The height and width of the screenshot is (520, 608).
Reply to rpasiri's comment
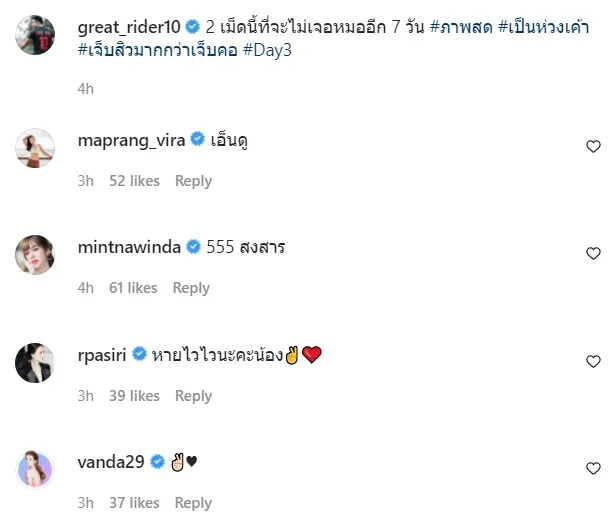pyautogui.click(x=193, y=396)
